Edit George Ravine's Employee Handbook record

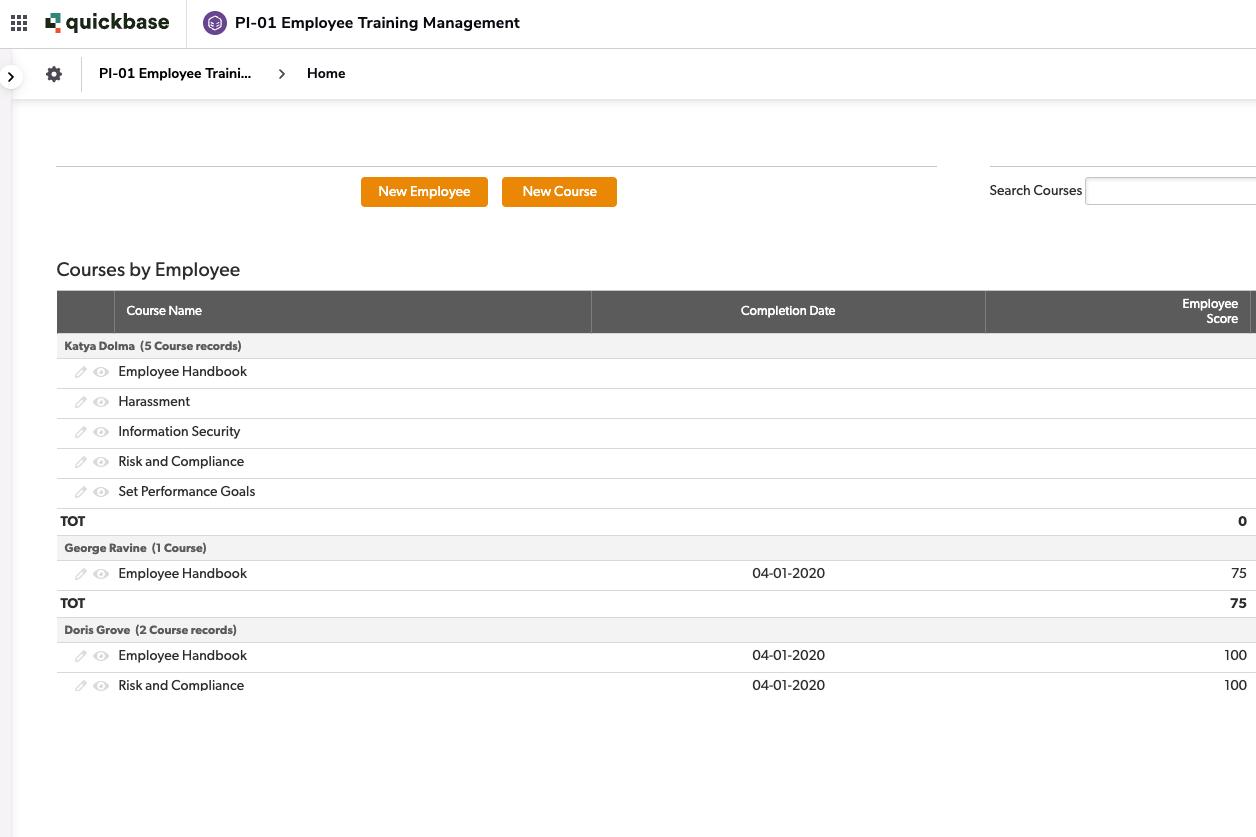pos(80,573)
